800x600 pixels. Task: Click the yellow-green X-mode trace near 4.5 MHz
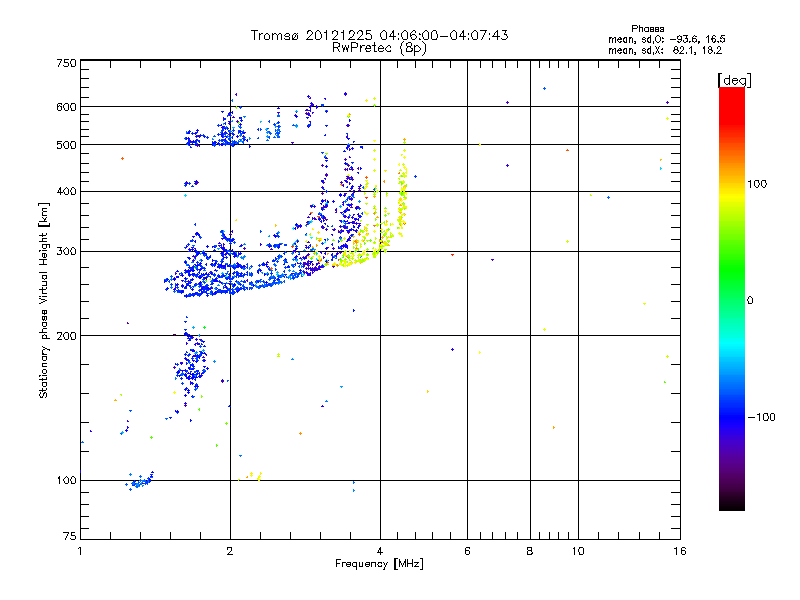point(403,189)
